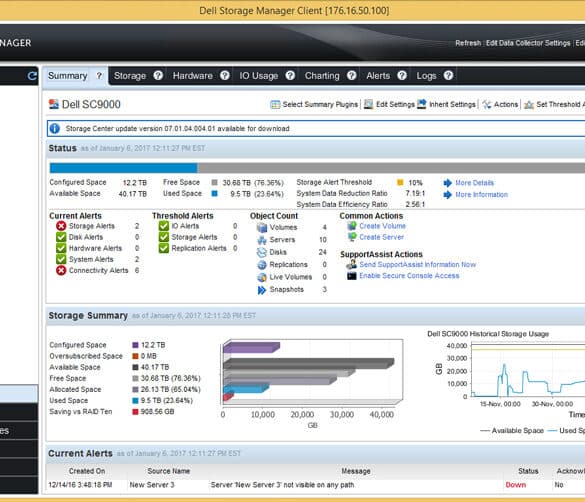Click the yellow Storage Alert Threshold swatch
This screenshot has width=585, height=502.
pos(400,182)
